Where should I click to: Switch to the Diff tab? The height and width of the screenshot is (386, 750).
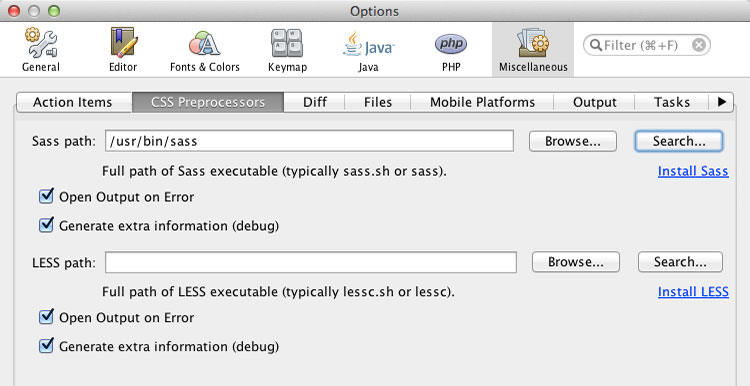pyautogui.click(x=315, y=102)
